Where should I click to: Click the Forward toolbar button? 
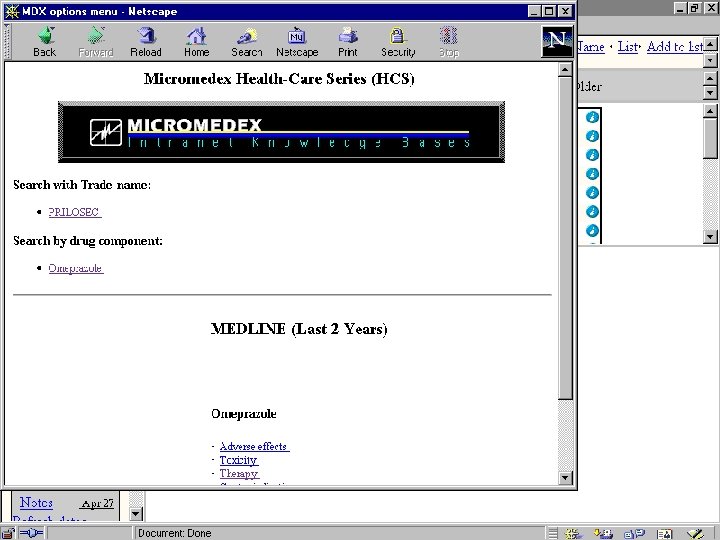pyautogui.click(x=96, y=42)
